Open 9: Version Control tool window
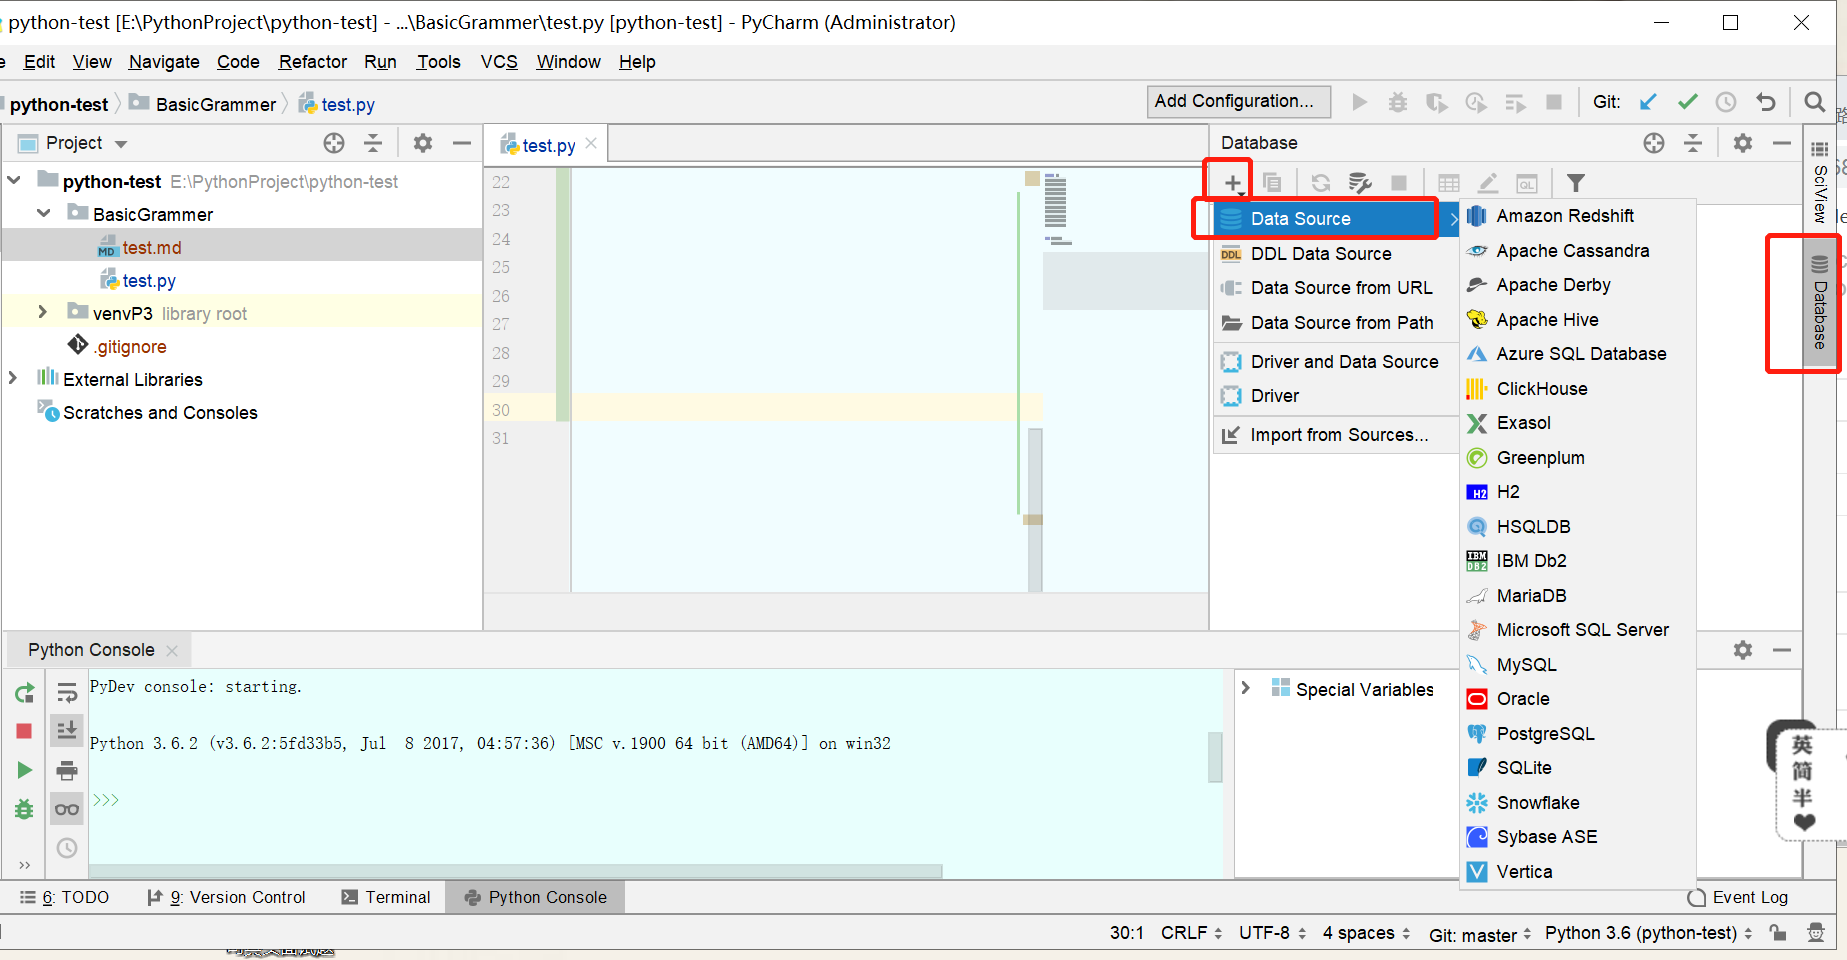 point(226,897)
